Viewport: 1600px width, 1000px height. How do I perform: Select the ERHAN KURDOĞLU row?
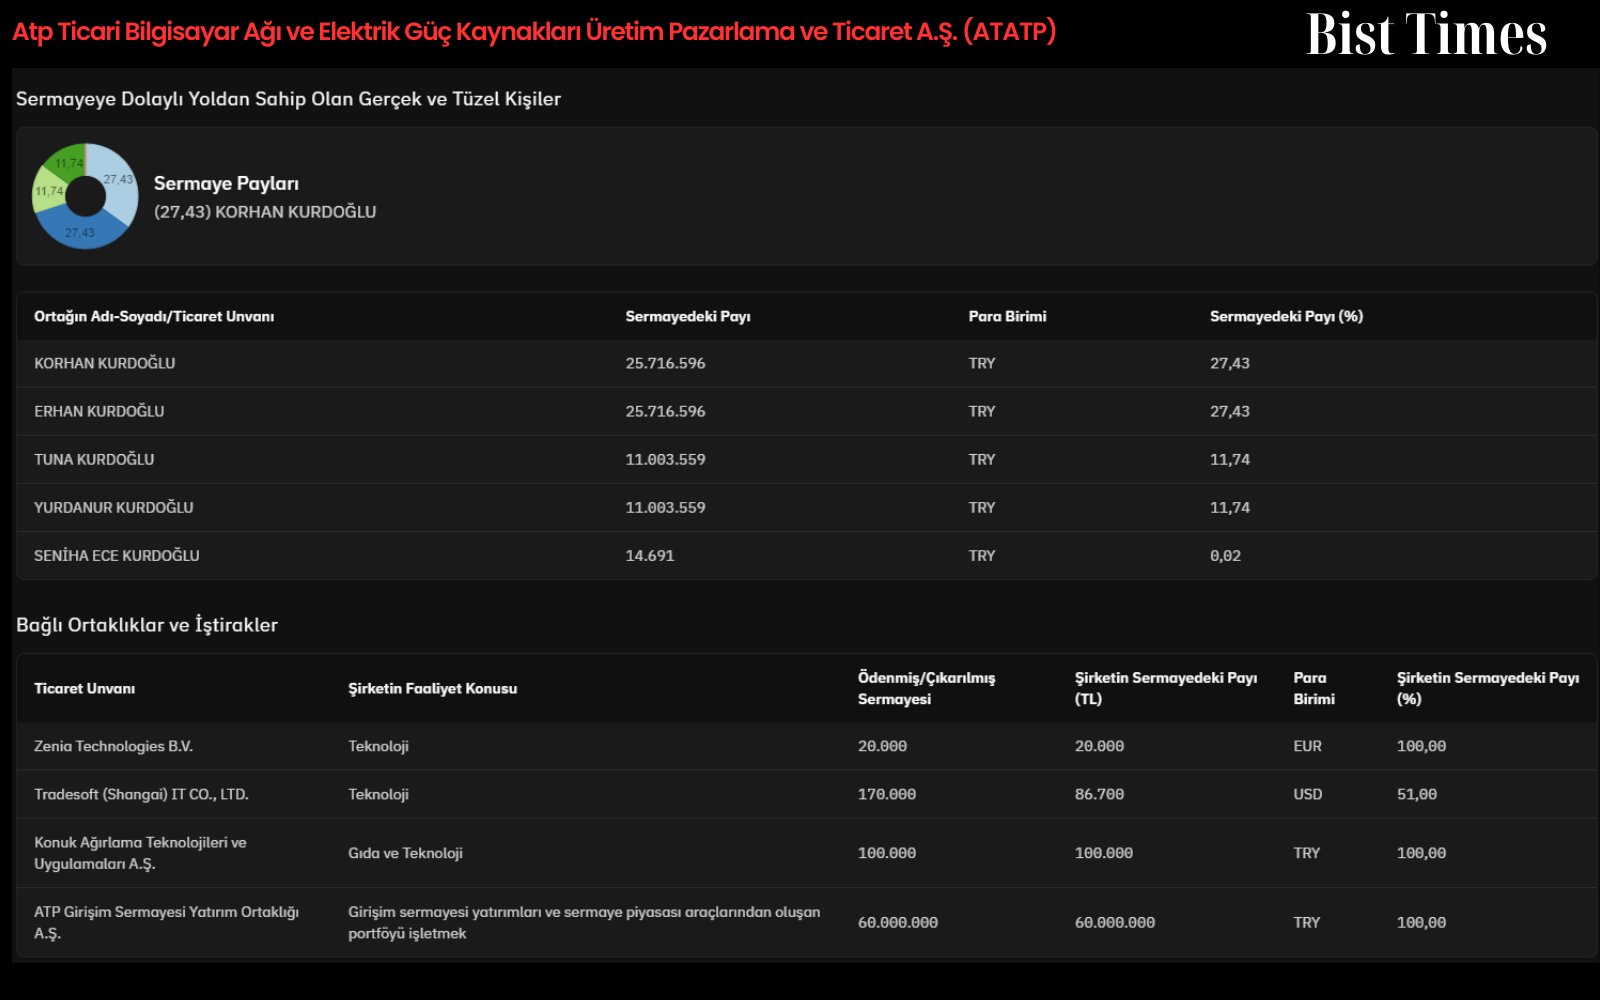click(x=806, y=411)
